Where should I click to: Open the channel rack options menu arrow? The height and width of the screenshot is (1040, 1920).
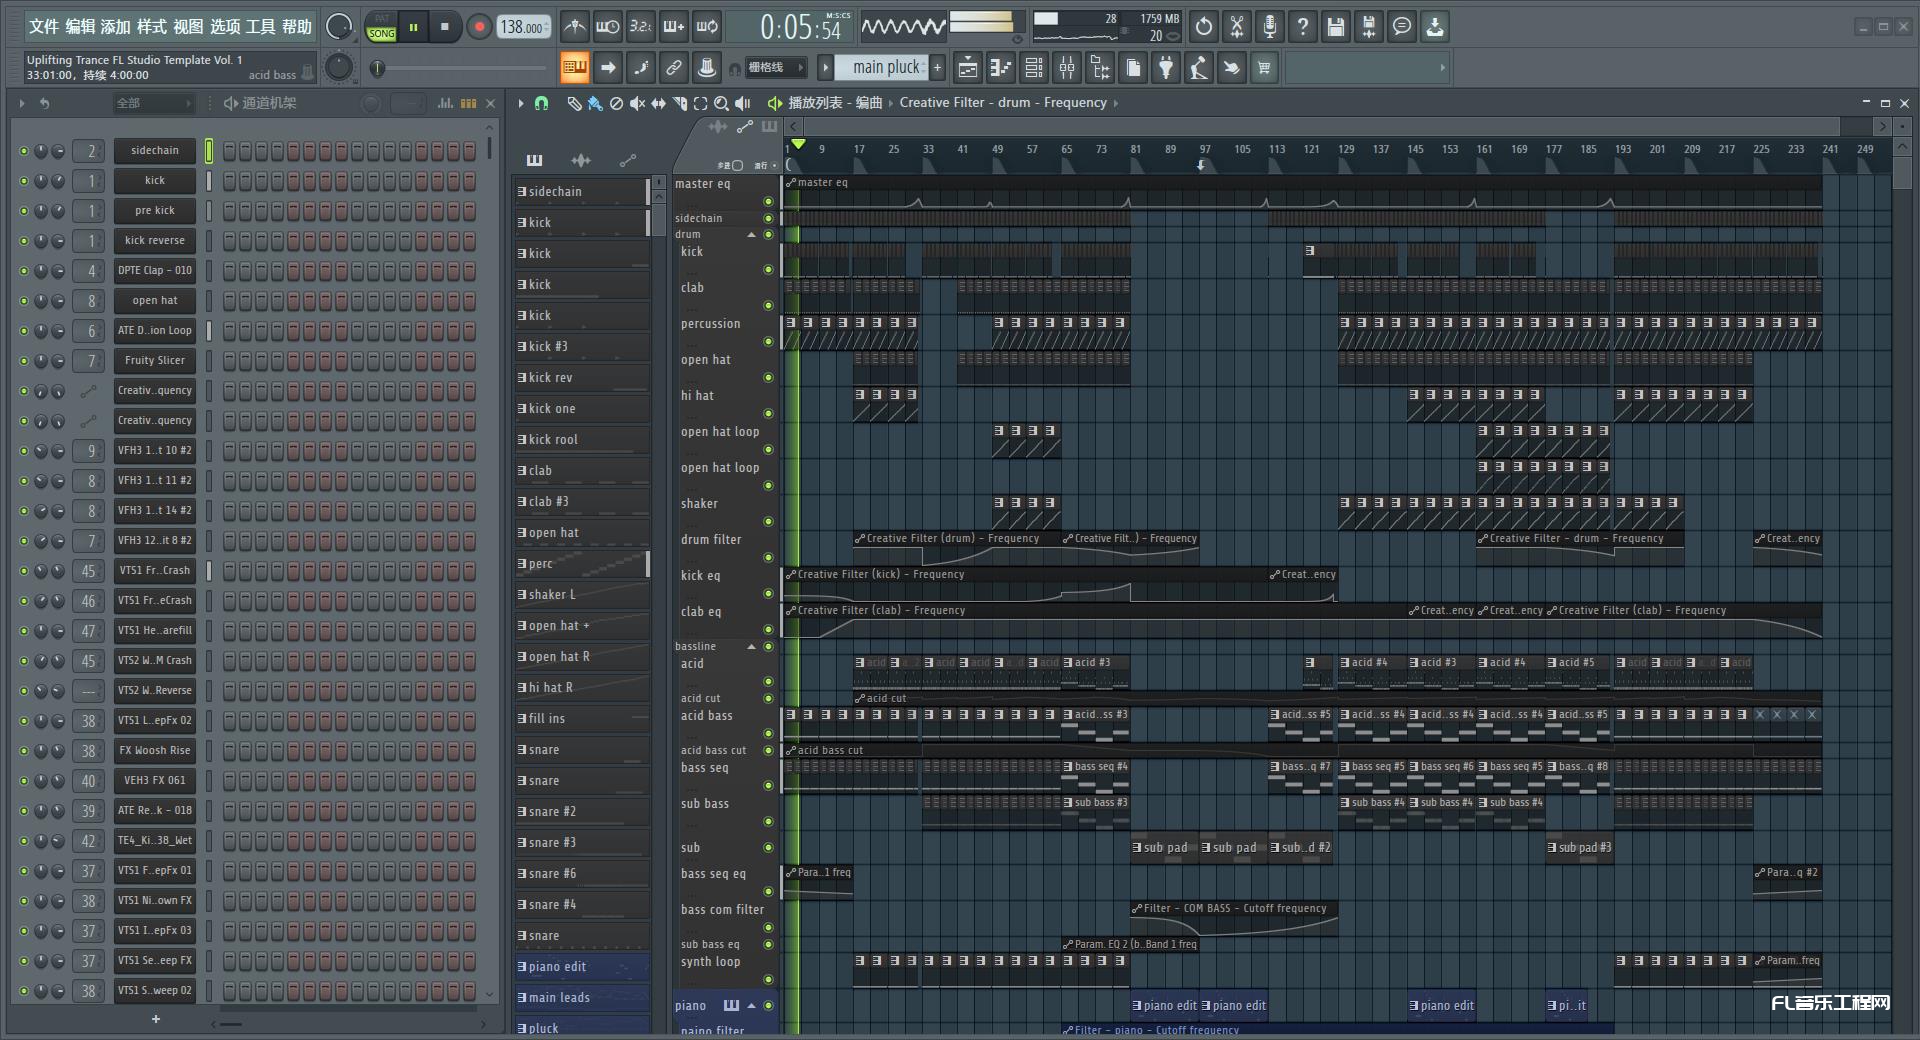coord(22,103)
